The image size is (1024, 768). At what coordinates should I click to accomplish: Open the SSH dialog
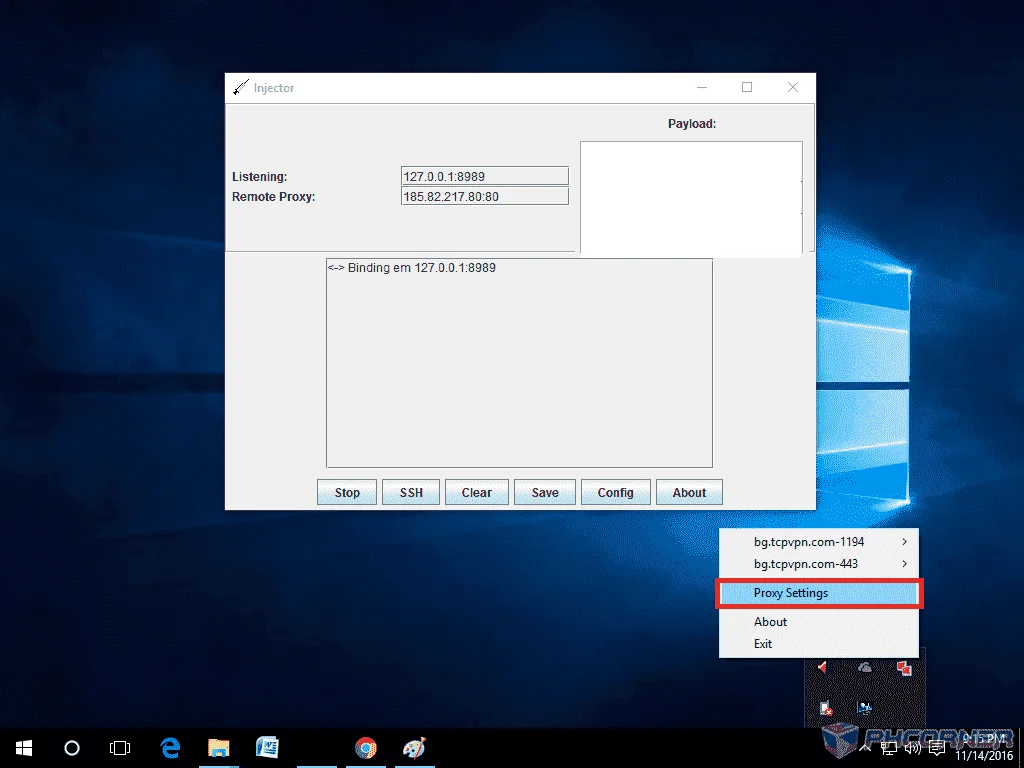[411, 492]
